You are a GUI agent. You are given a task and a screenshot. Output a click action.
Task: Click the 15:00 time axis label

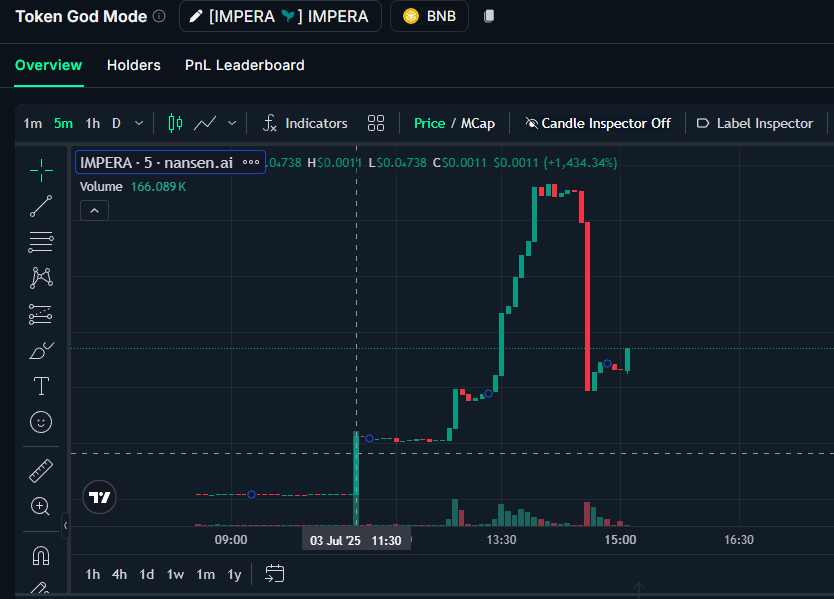[620, 540]
